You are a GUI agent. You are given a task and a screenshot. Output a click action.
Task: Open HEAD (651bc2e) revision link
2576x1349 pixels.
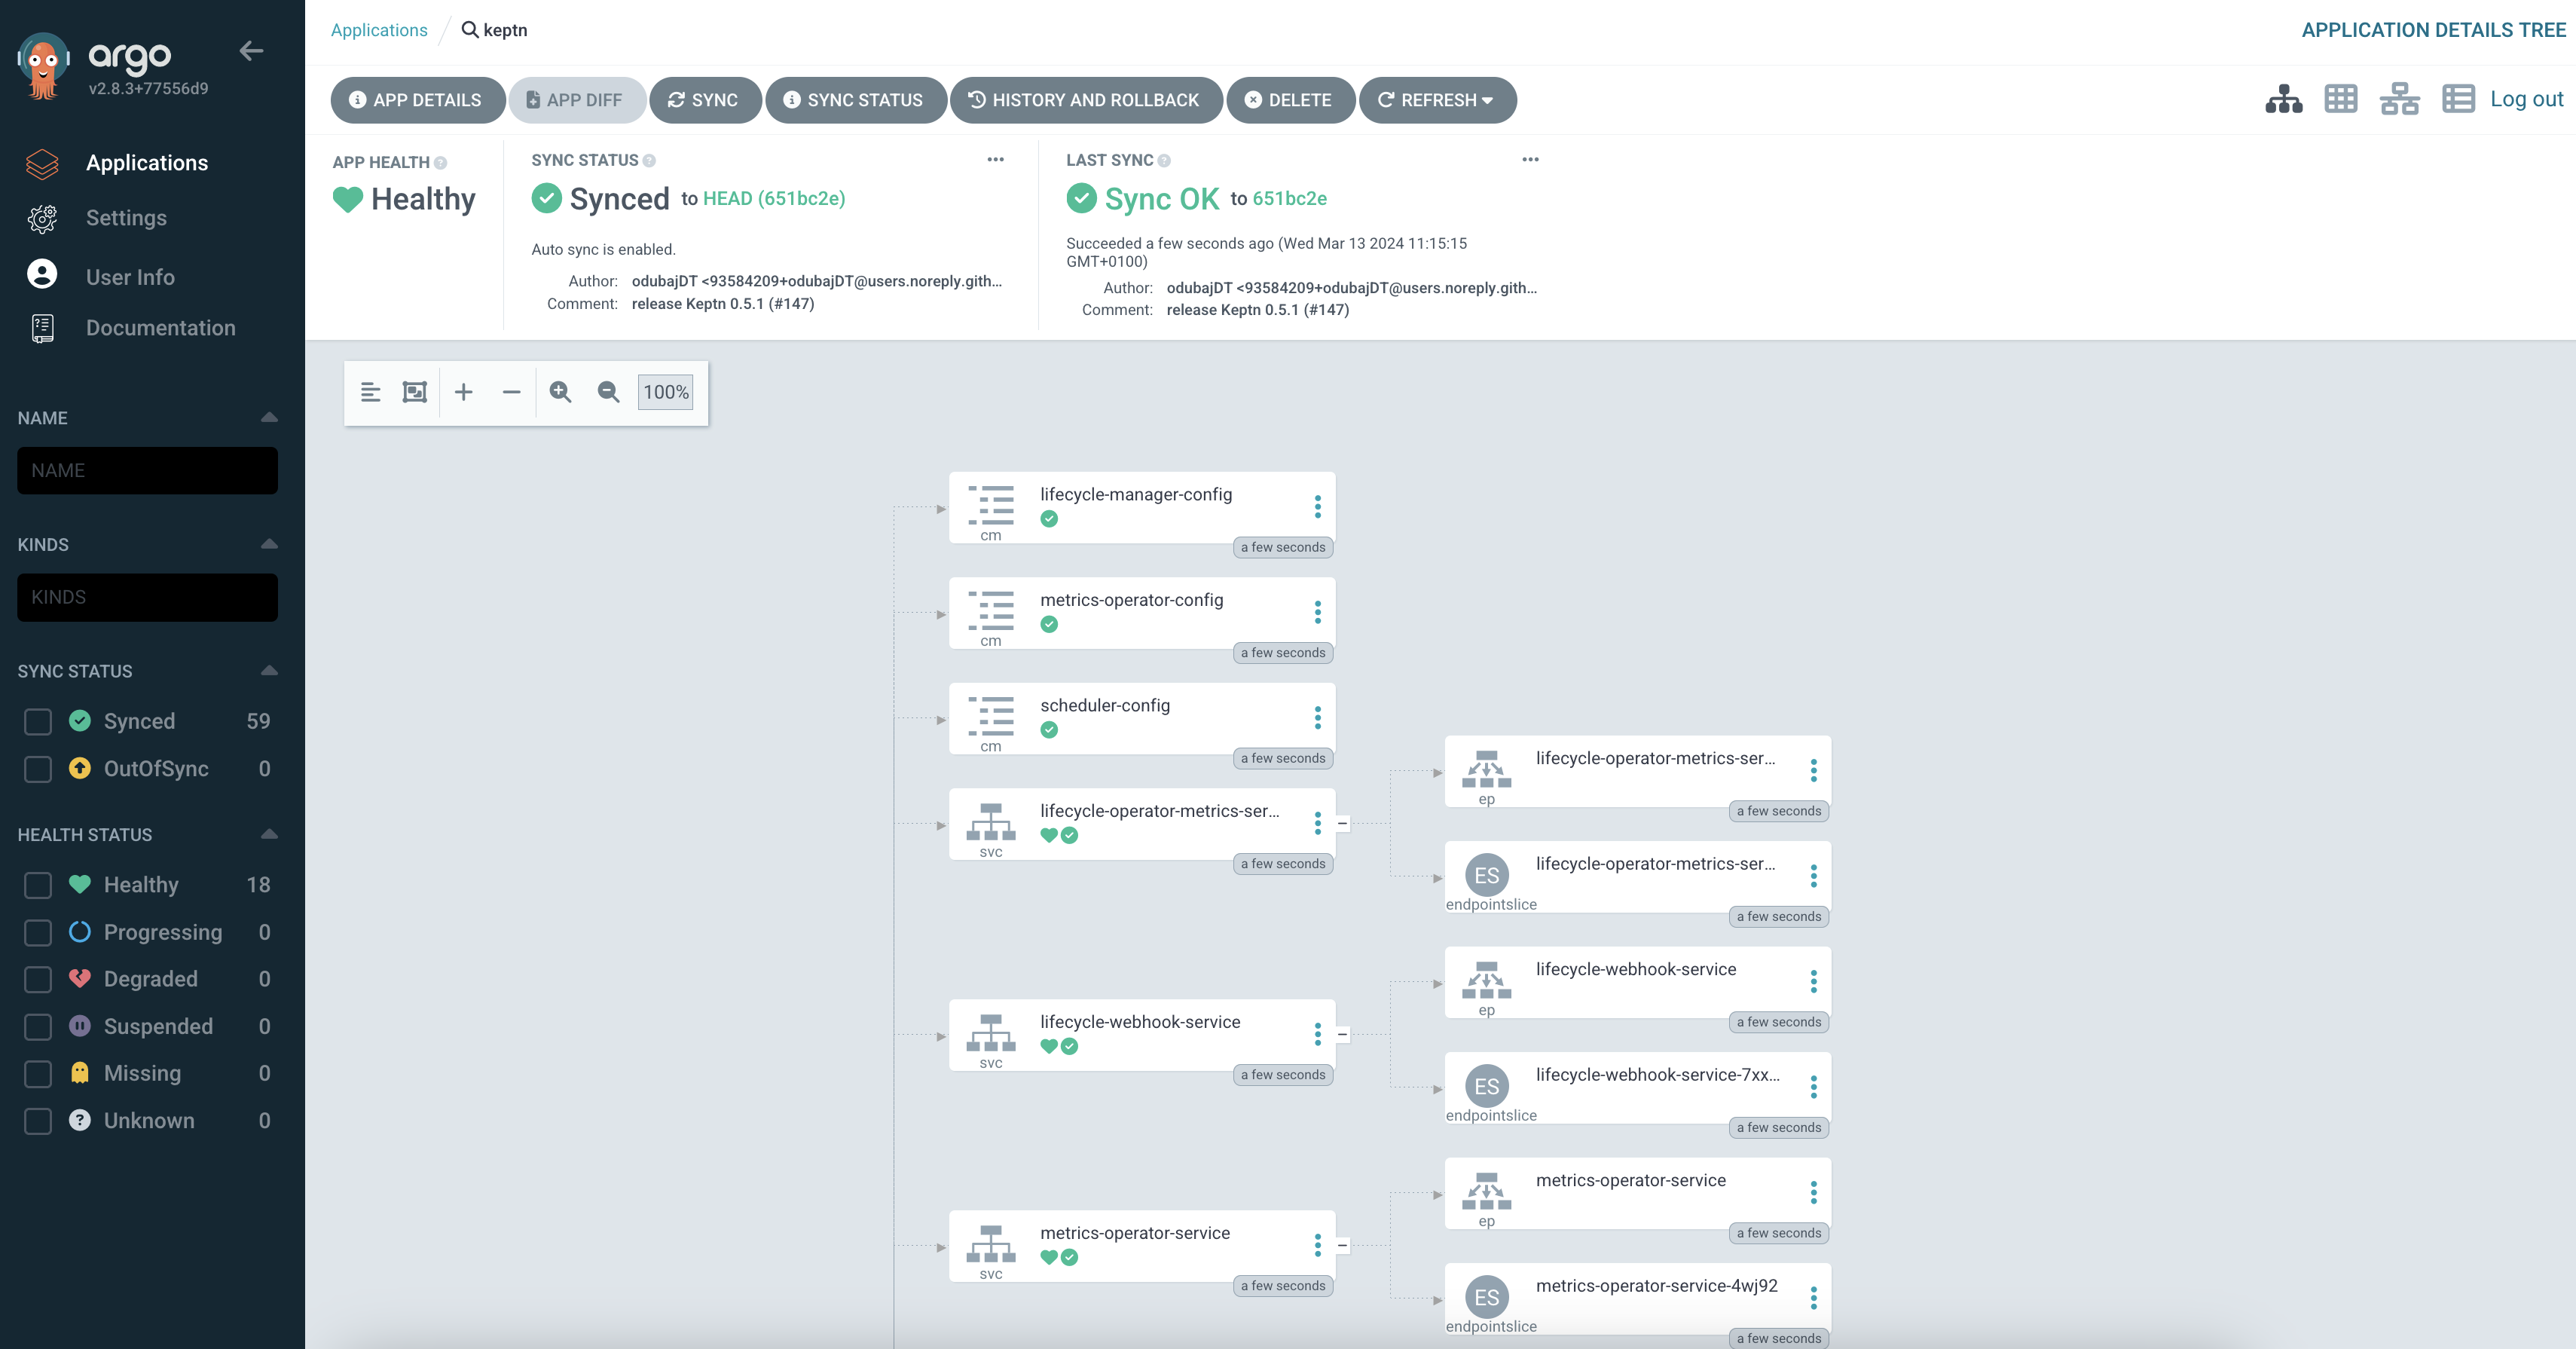click(773, 198)
